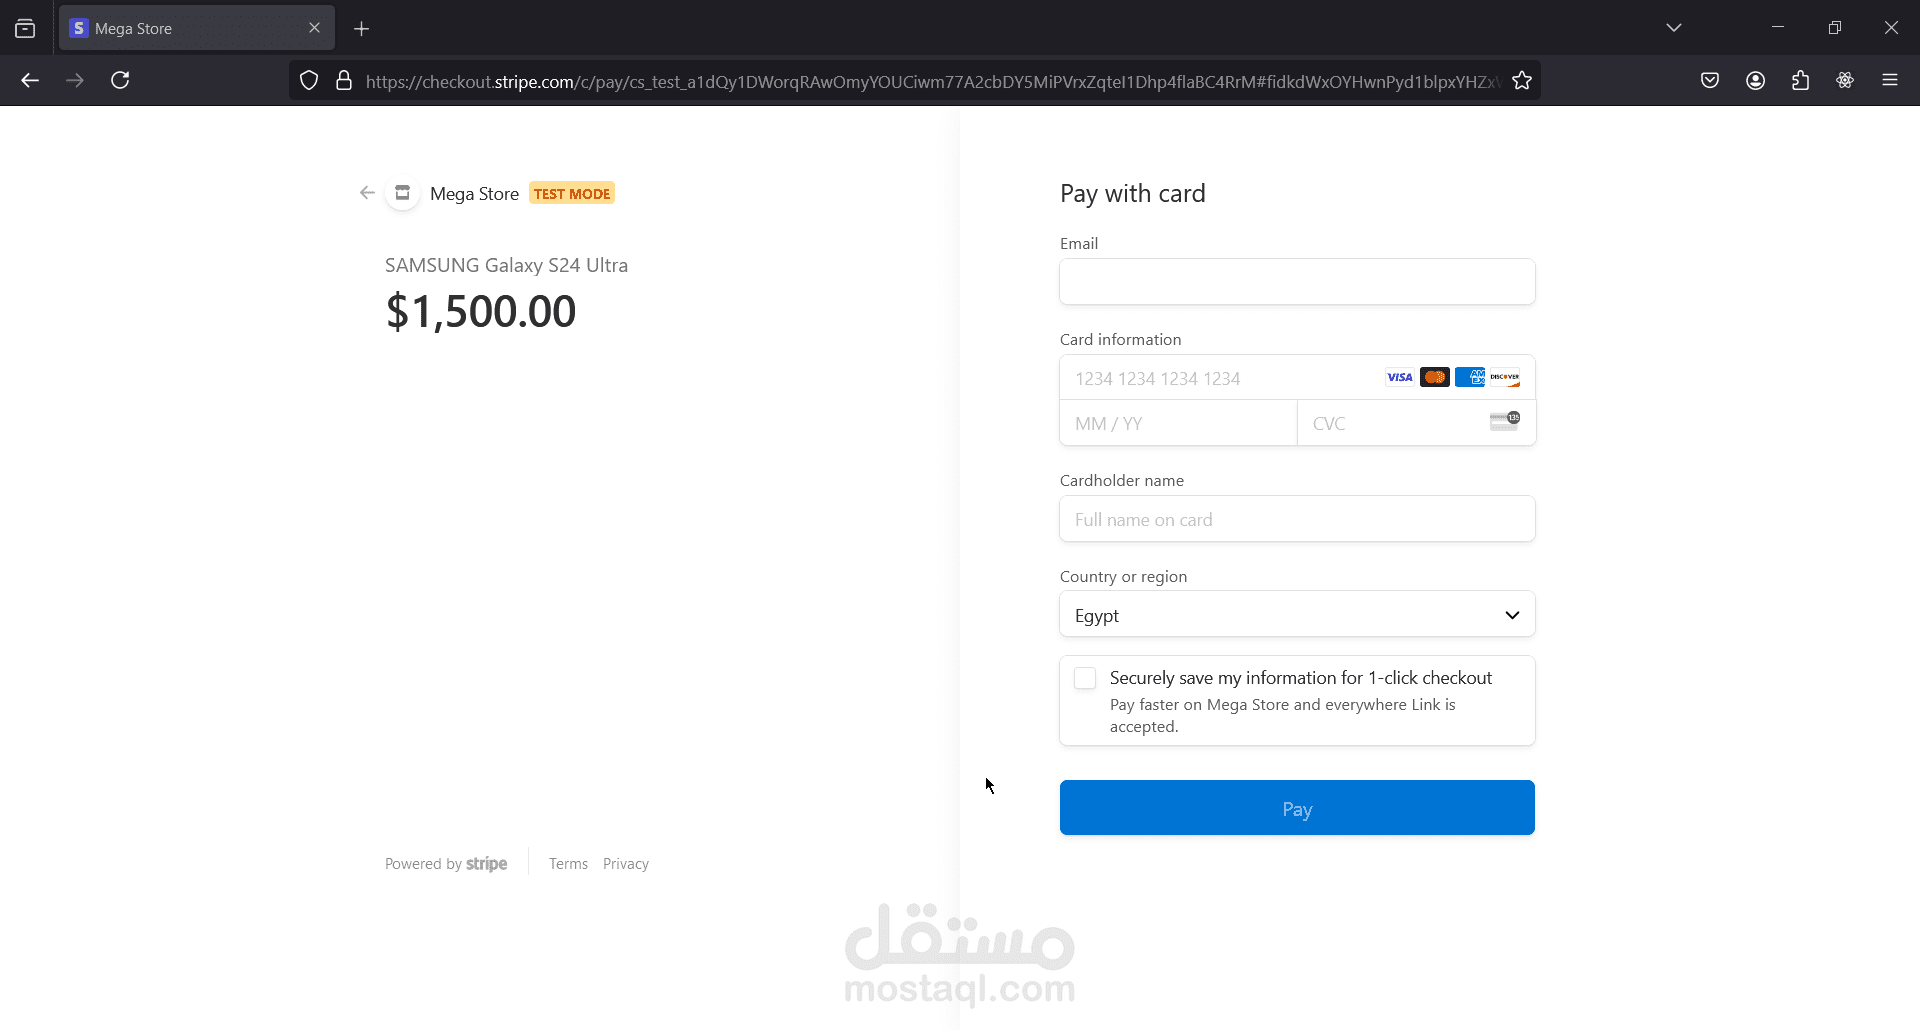Focus the Cardholder name field
1920x1030 pixels.
point(1297,519)
